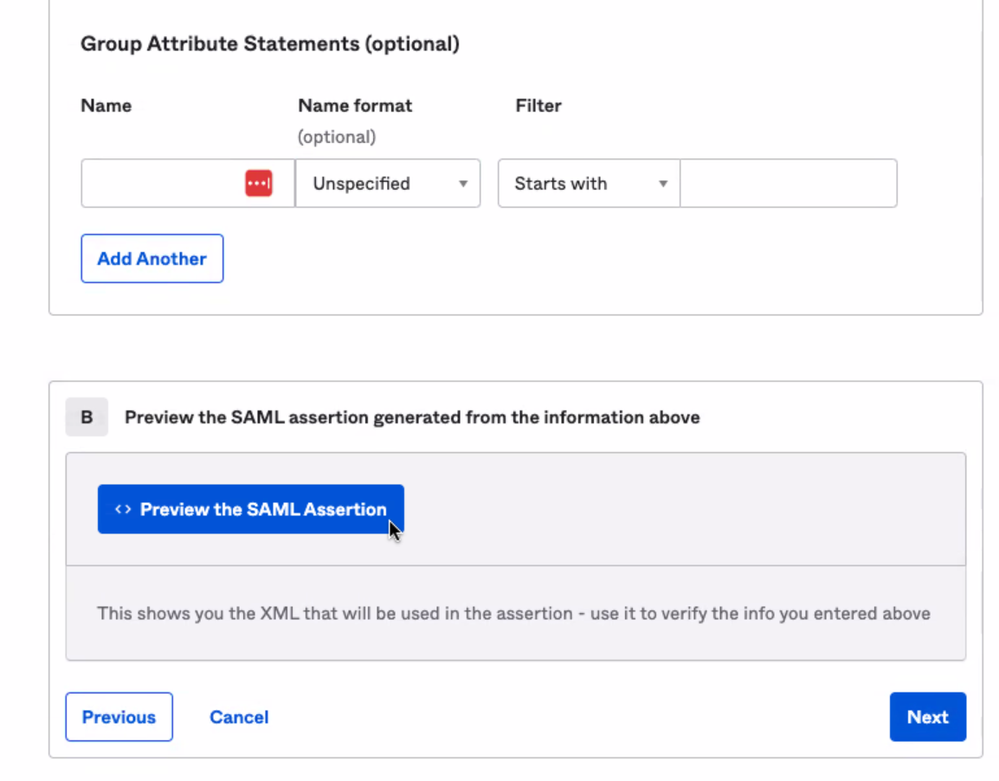Click the section B heading text
The width and height of the screenshot is (999, 781).
412,417
